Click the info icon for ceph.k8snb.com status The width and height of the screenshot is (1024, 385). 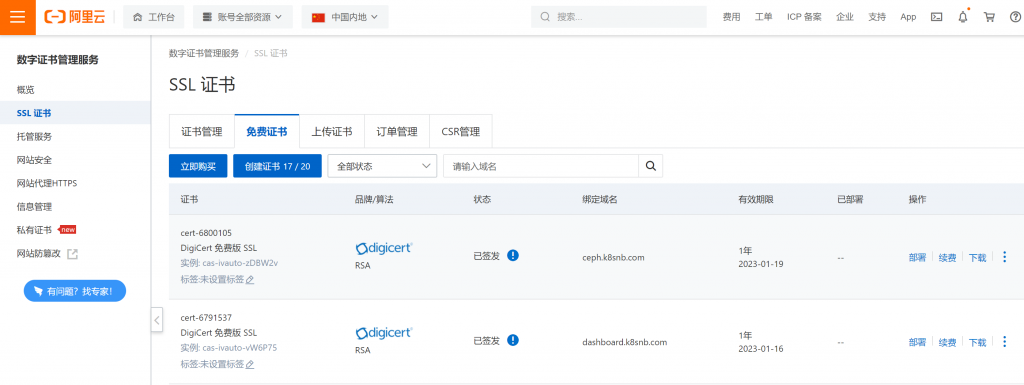tap(513, 255)
